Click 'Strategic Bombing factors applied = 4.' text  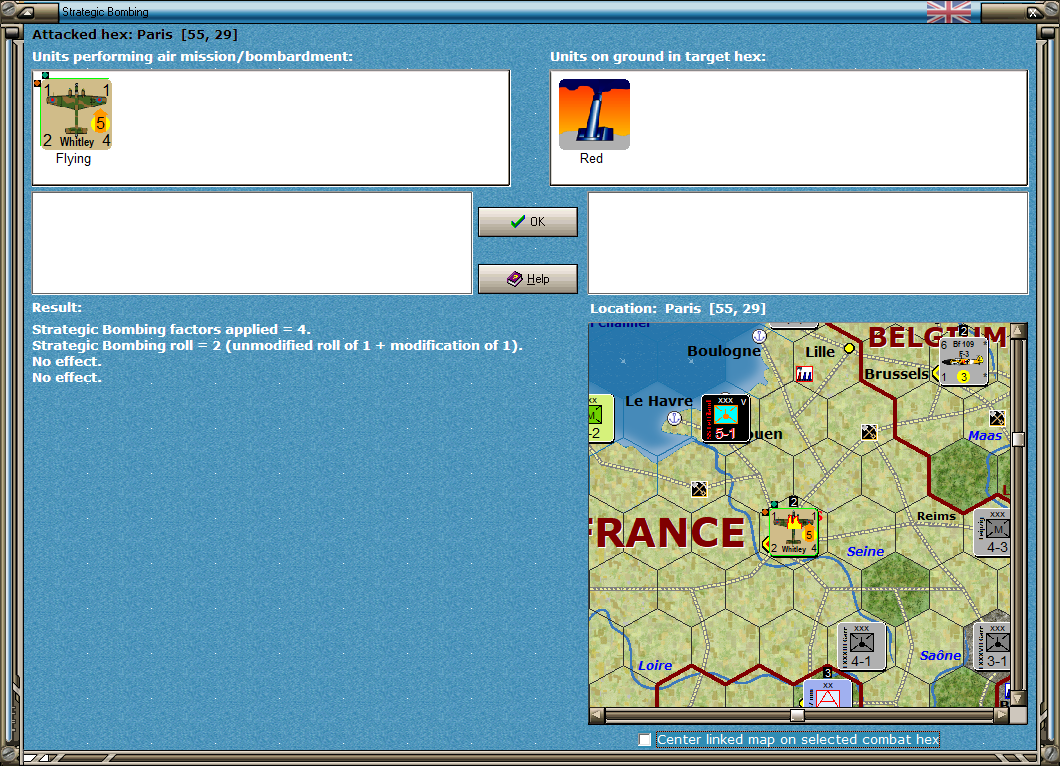point(171,329)
